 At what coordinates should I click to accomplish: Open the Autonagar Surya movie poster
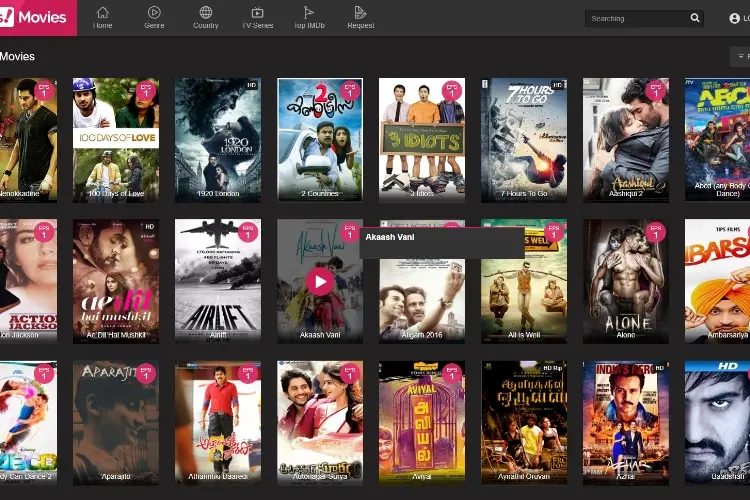click(x=320, y=423)
